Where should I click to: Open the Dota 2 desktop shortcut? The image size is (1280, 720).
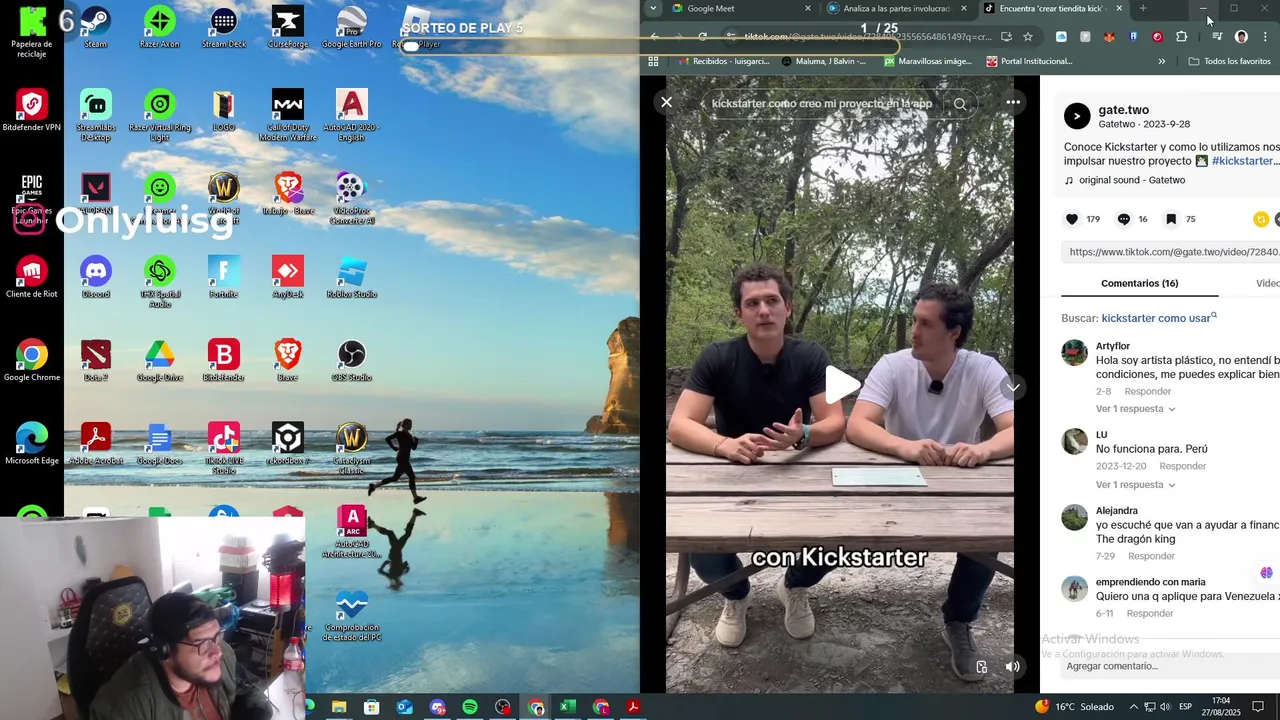(x=96, y=360)
